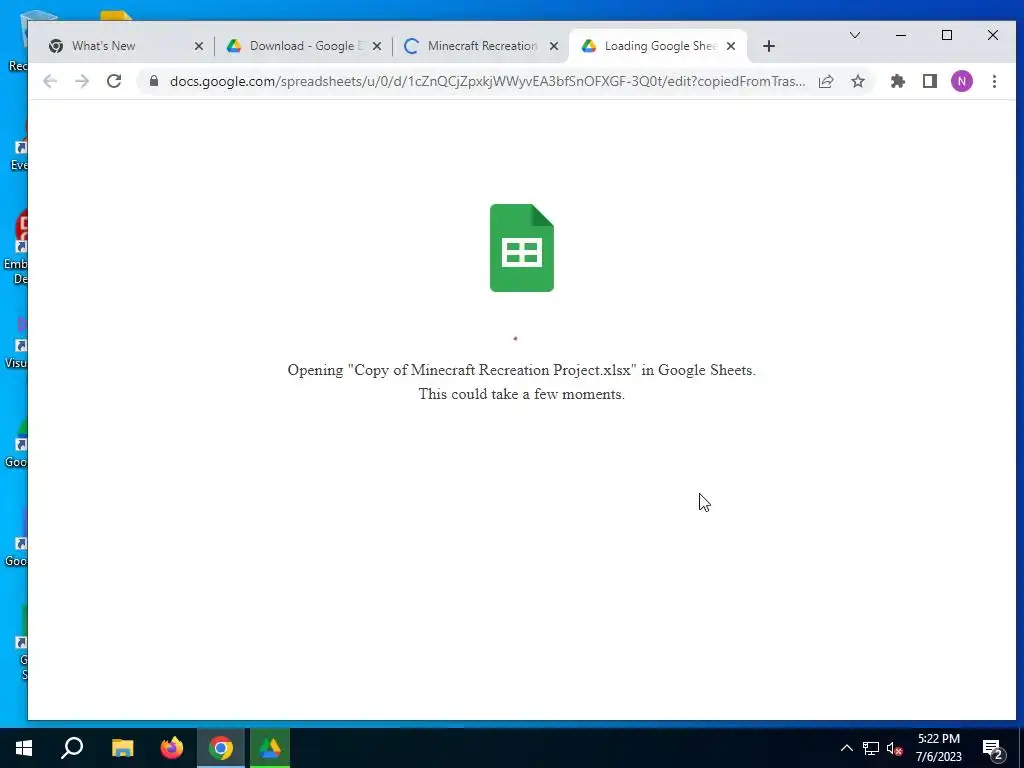1024x768 pixels.
Task: Show hidden system tray icons
Action: click(x=846, y=748)
